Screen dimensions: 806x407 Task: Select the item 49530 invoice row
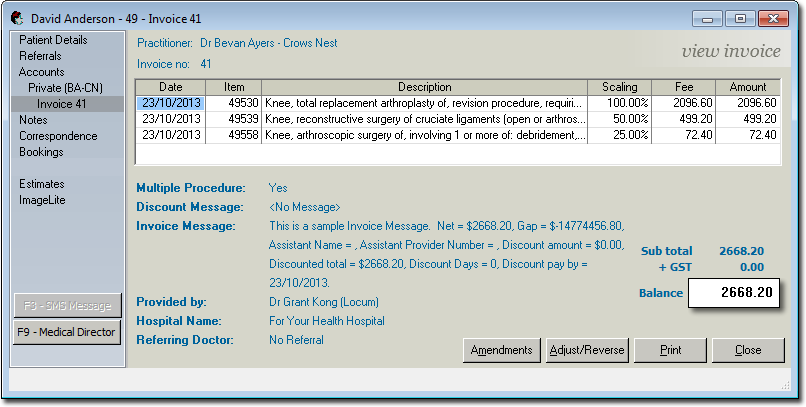tap(424, 102)
